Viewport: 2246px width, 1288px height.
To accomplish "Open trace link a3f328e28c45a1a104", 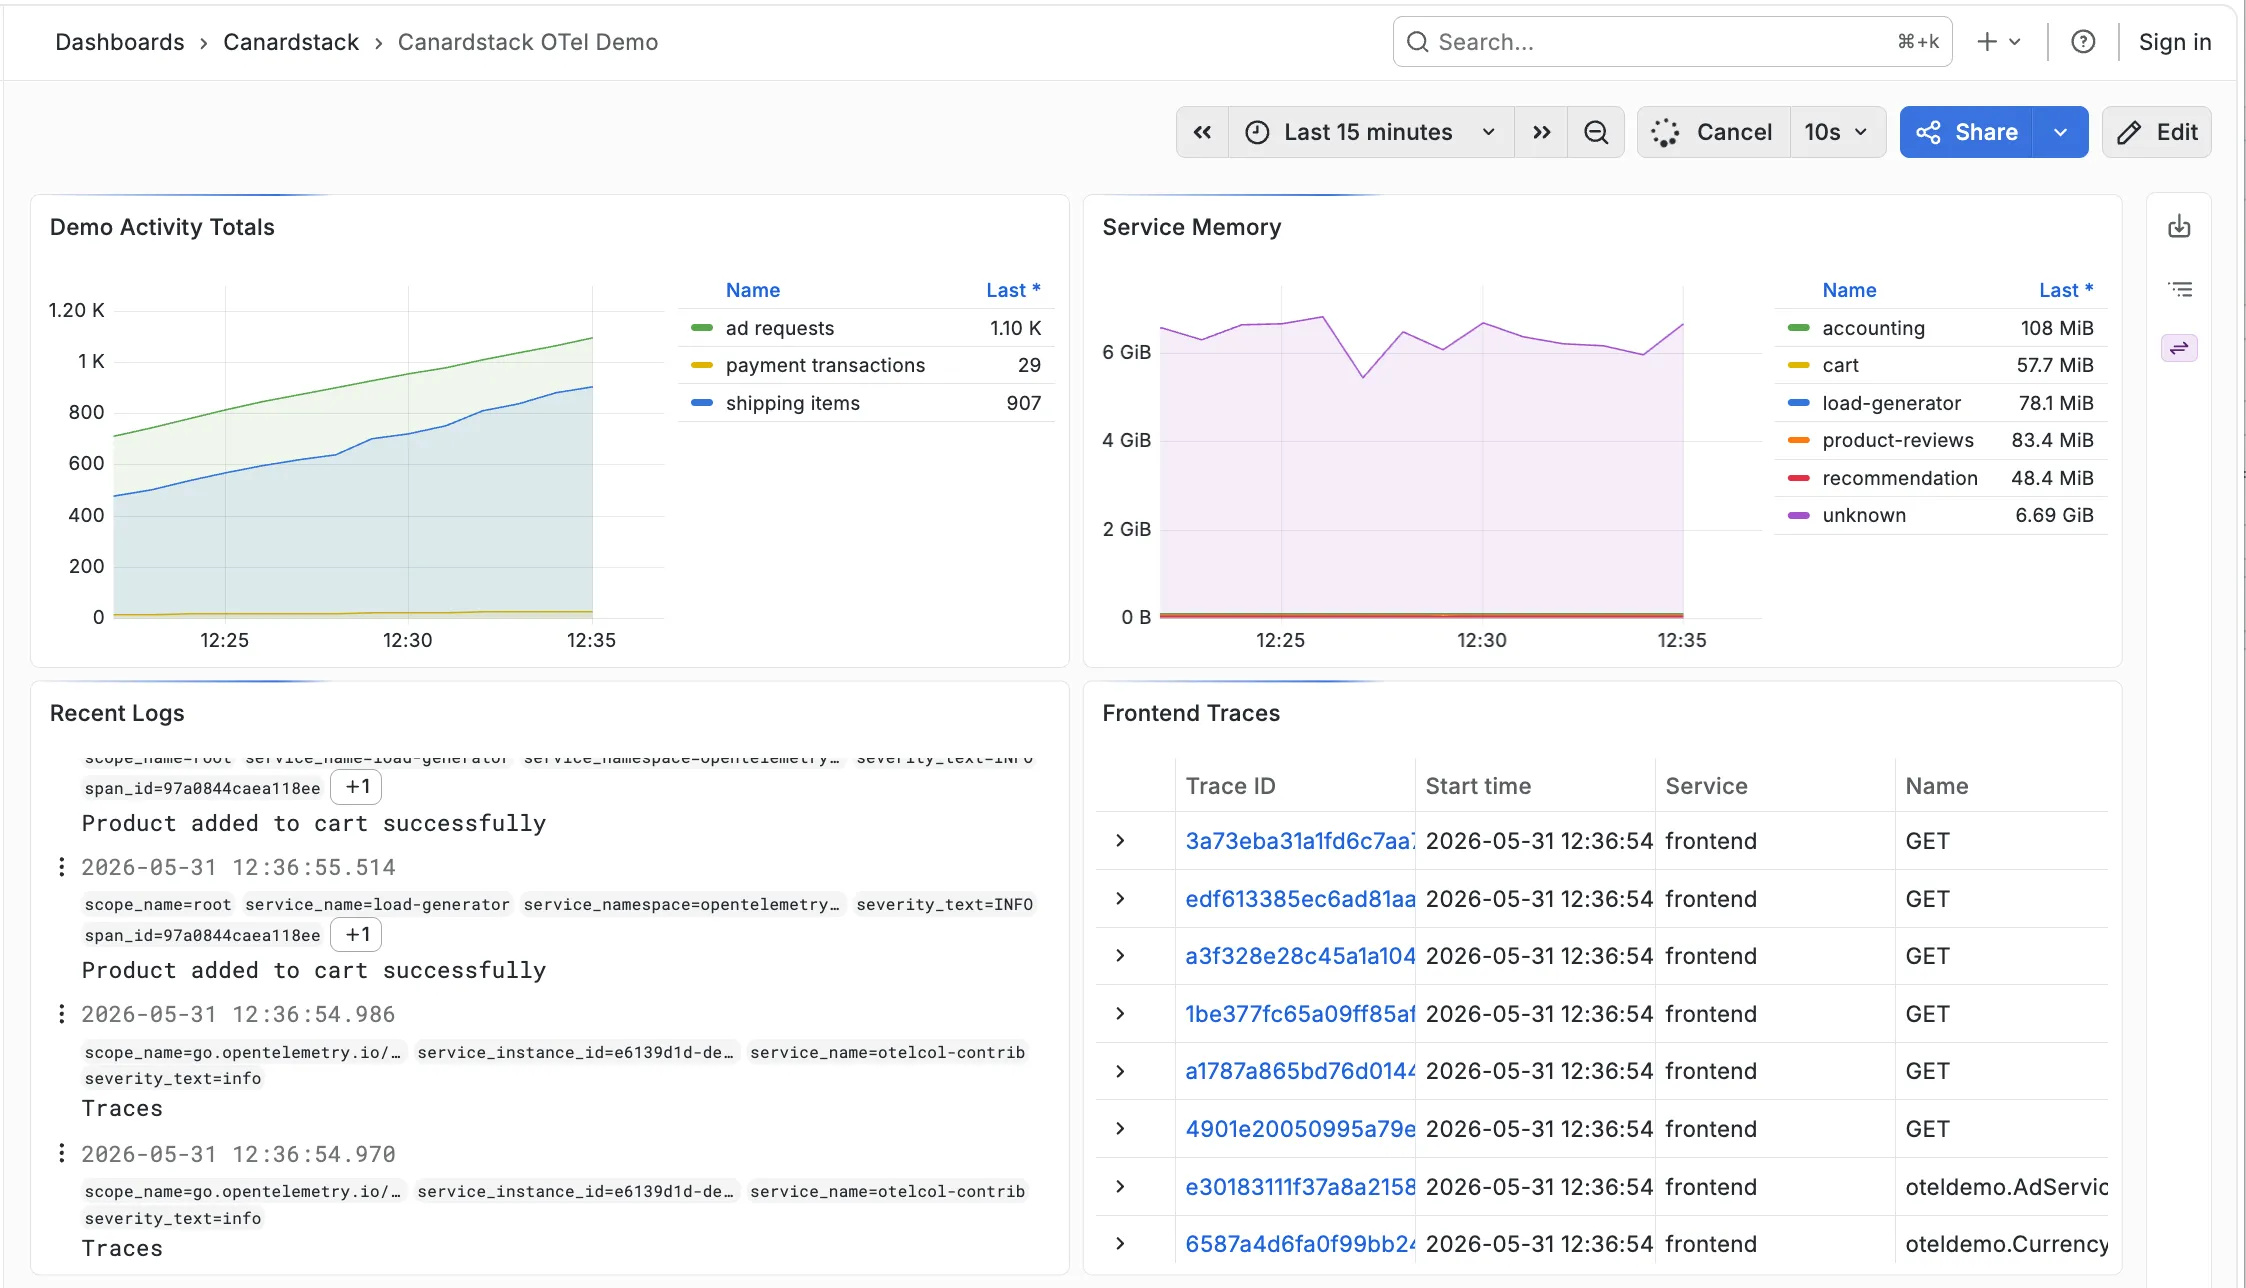I will [x=1300, y=956].
